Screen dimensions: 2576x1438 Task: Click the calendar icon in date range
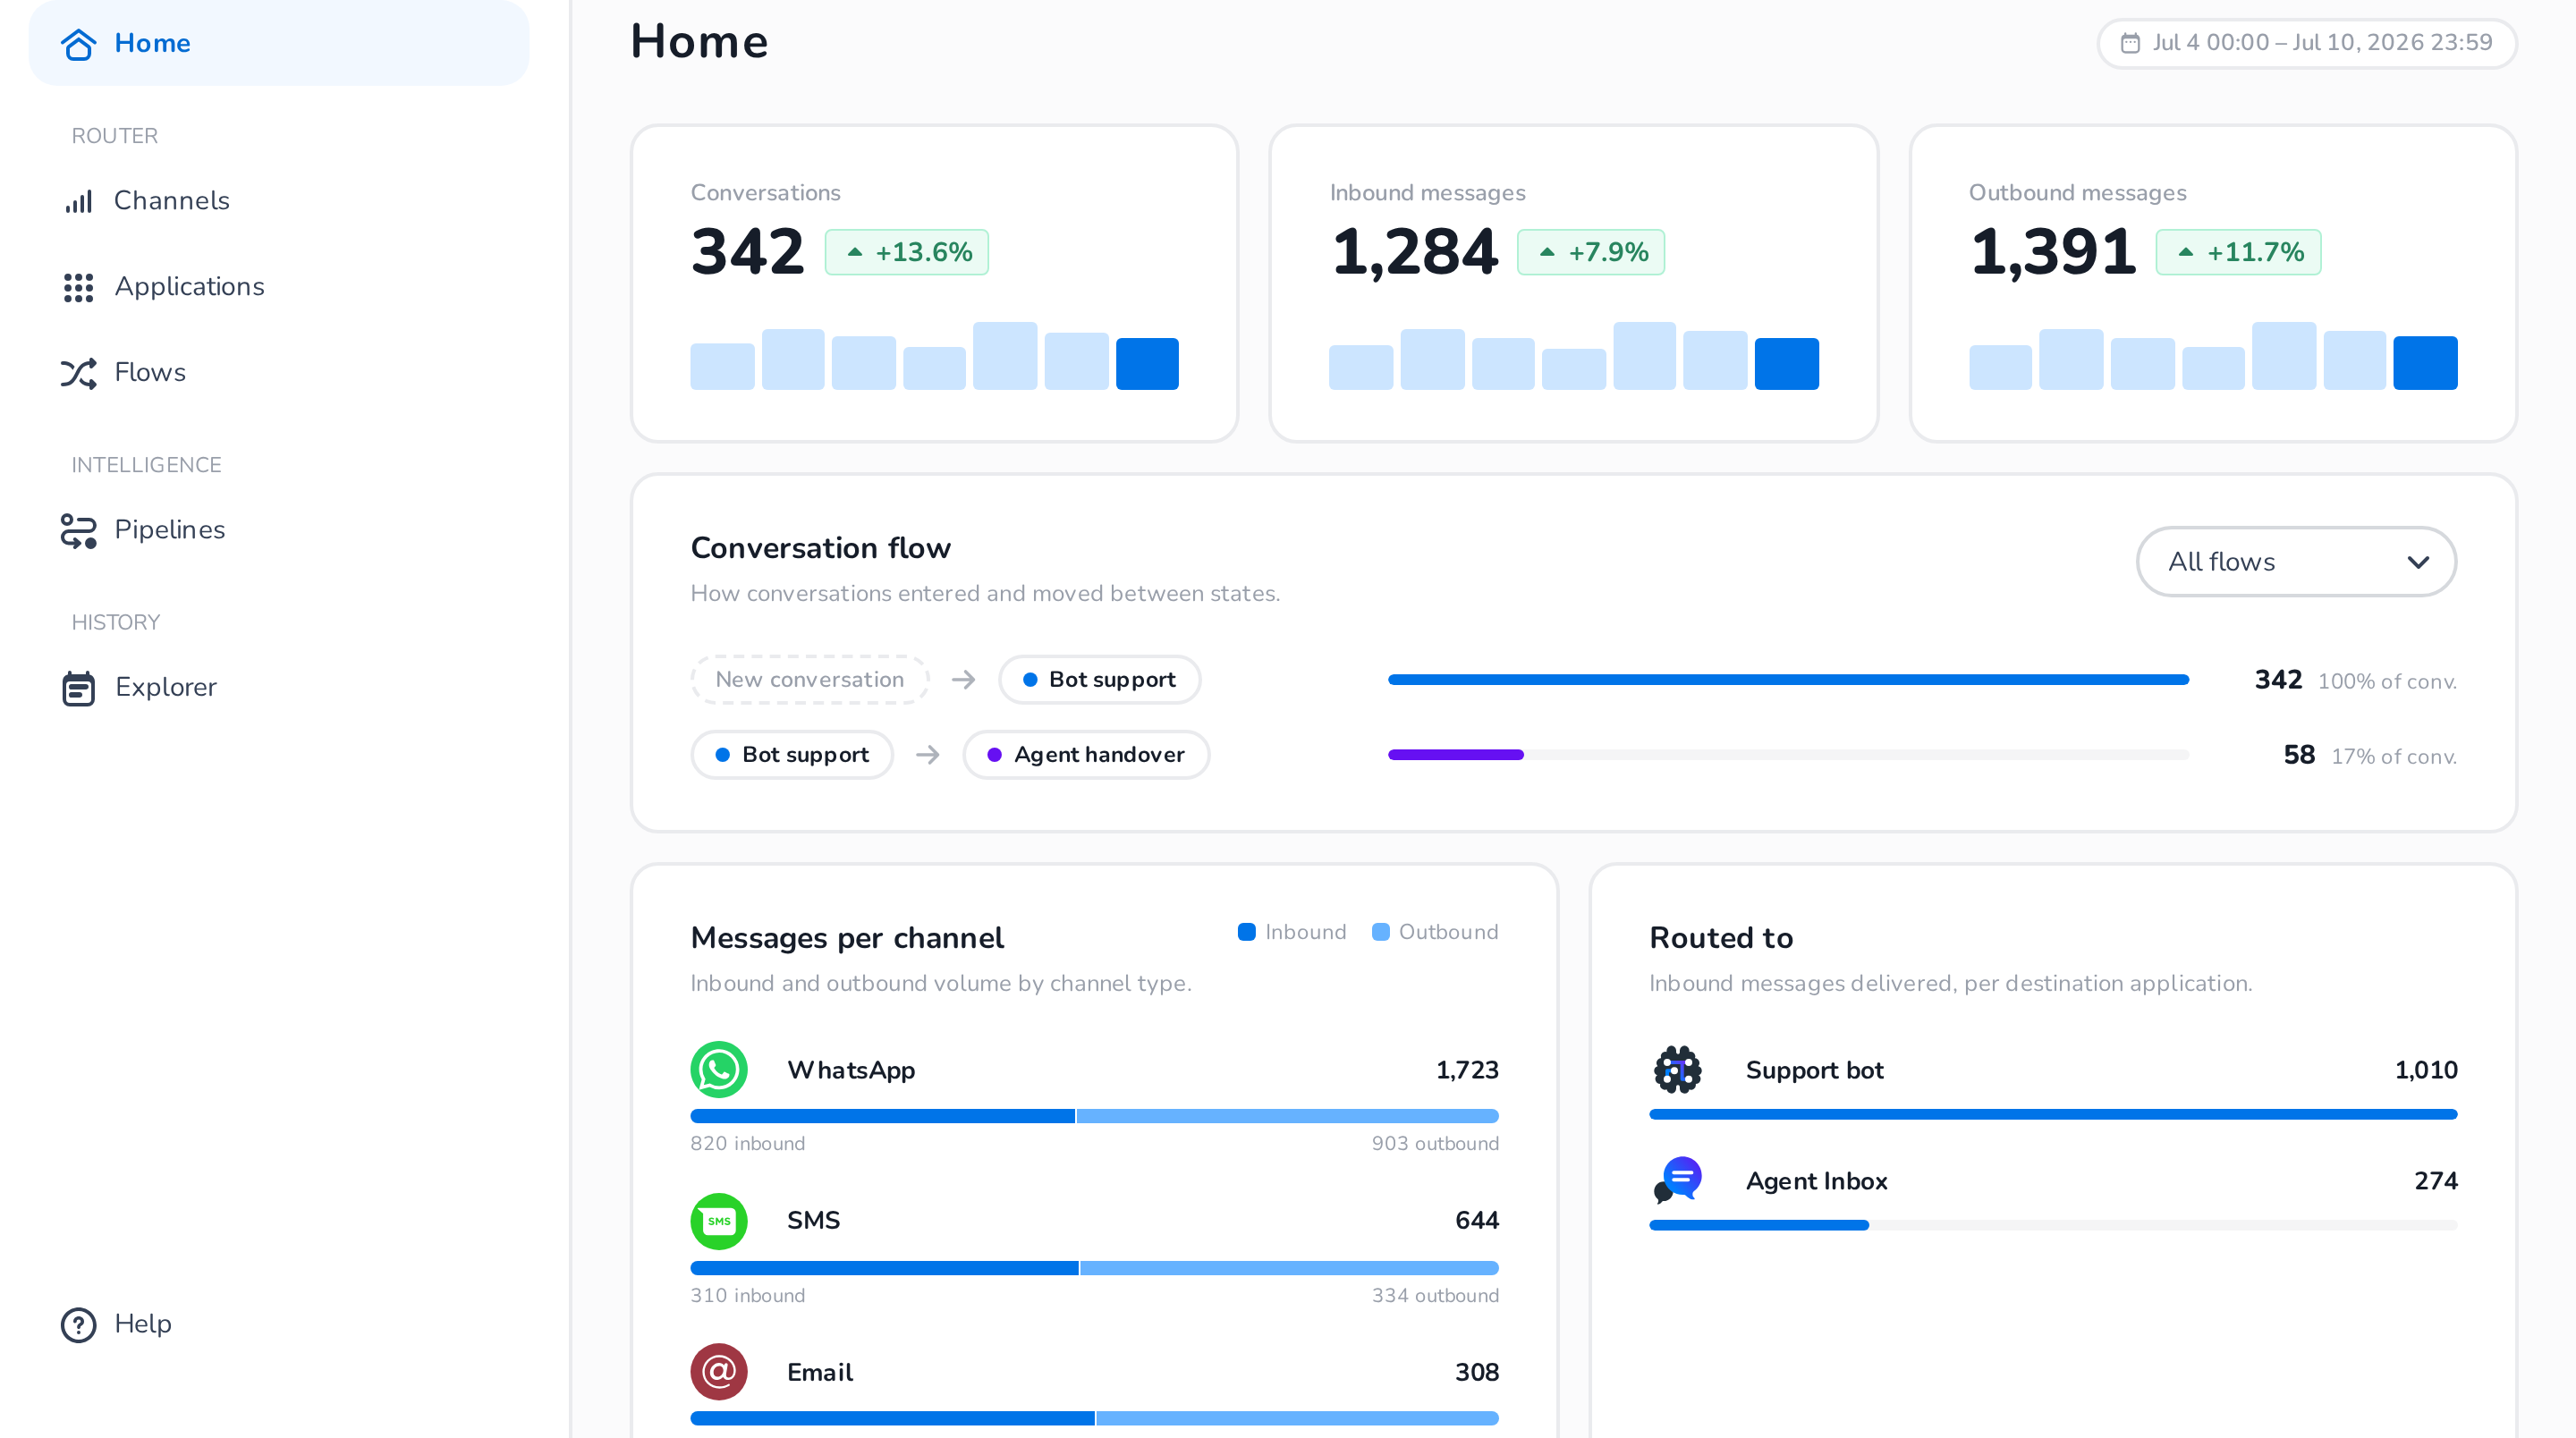pos(2130,43)
